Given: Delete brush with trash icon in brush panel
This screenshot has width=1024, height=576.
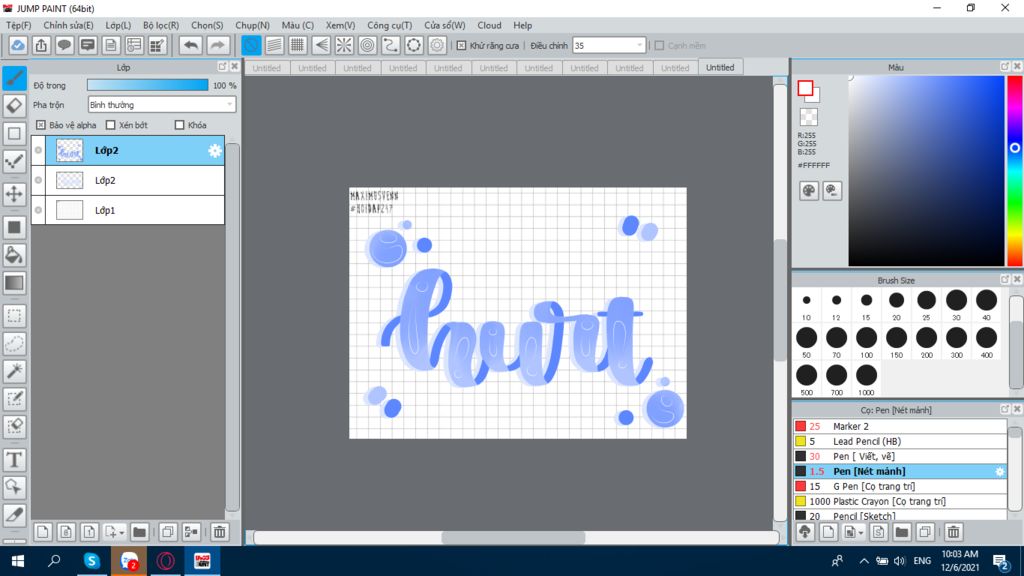Looking at the screenshot, I should coord(953,532).
